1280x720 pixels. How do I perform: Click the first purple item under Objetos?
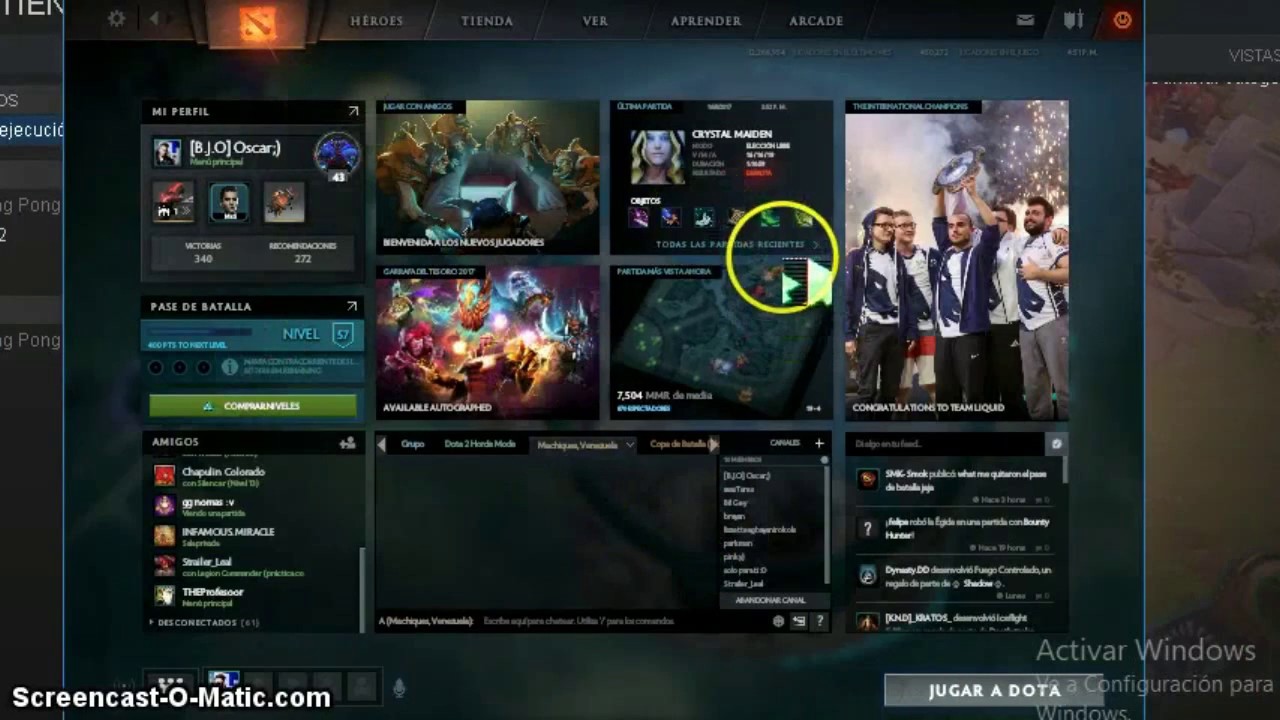[638, 217]
